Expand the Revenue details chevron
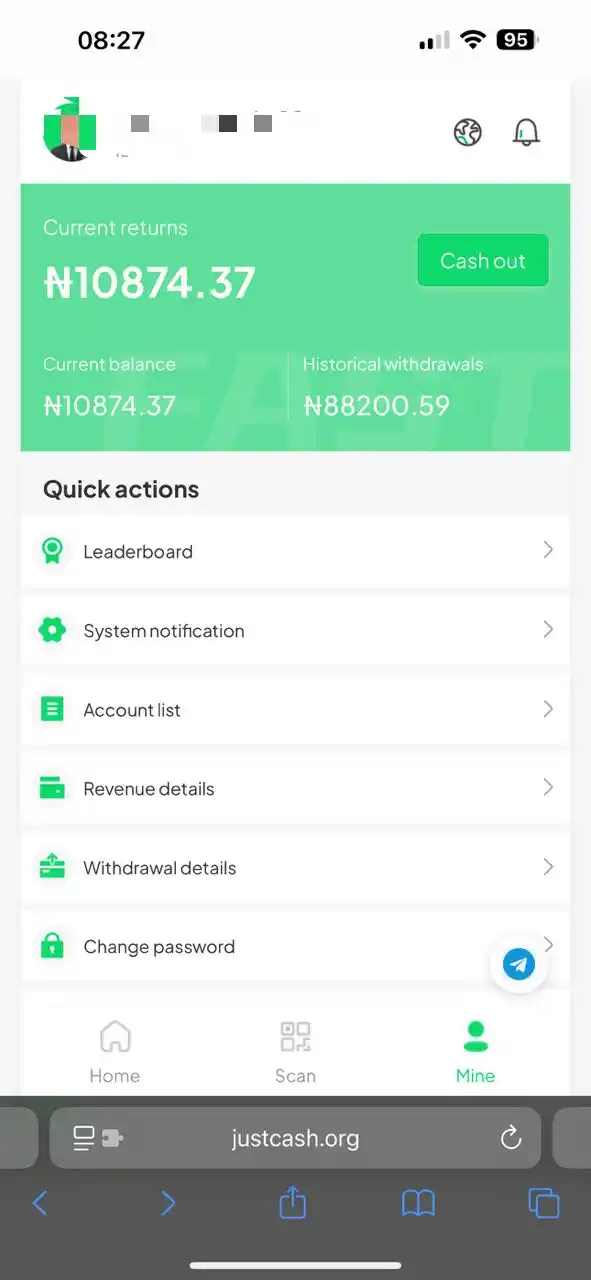This screenshot has height=1280, width=591. point(547,787)
